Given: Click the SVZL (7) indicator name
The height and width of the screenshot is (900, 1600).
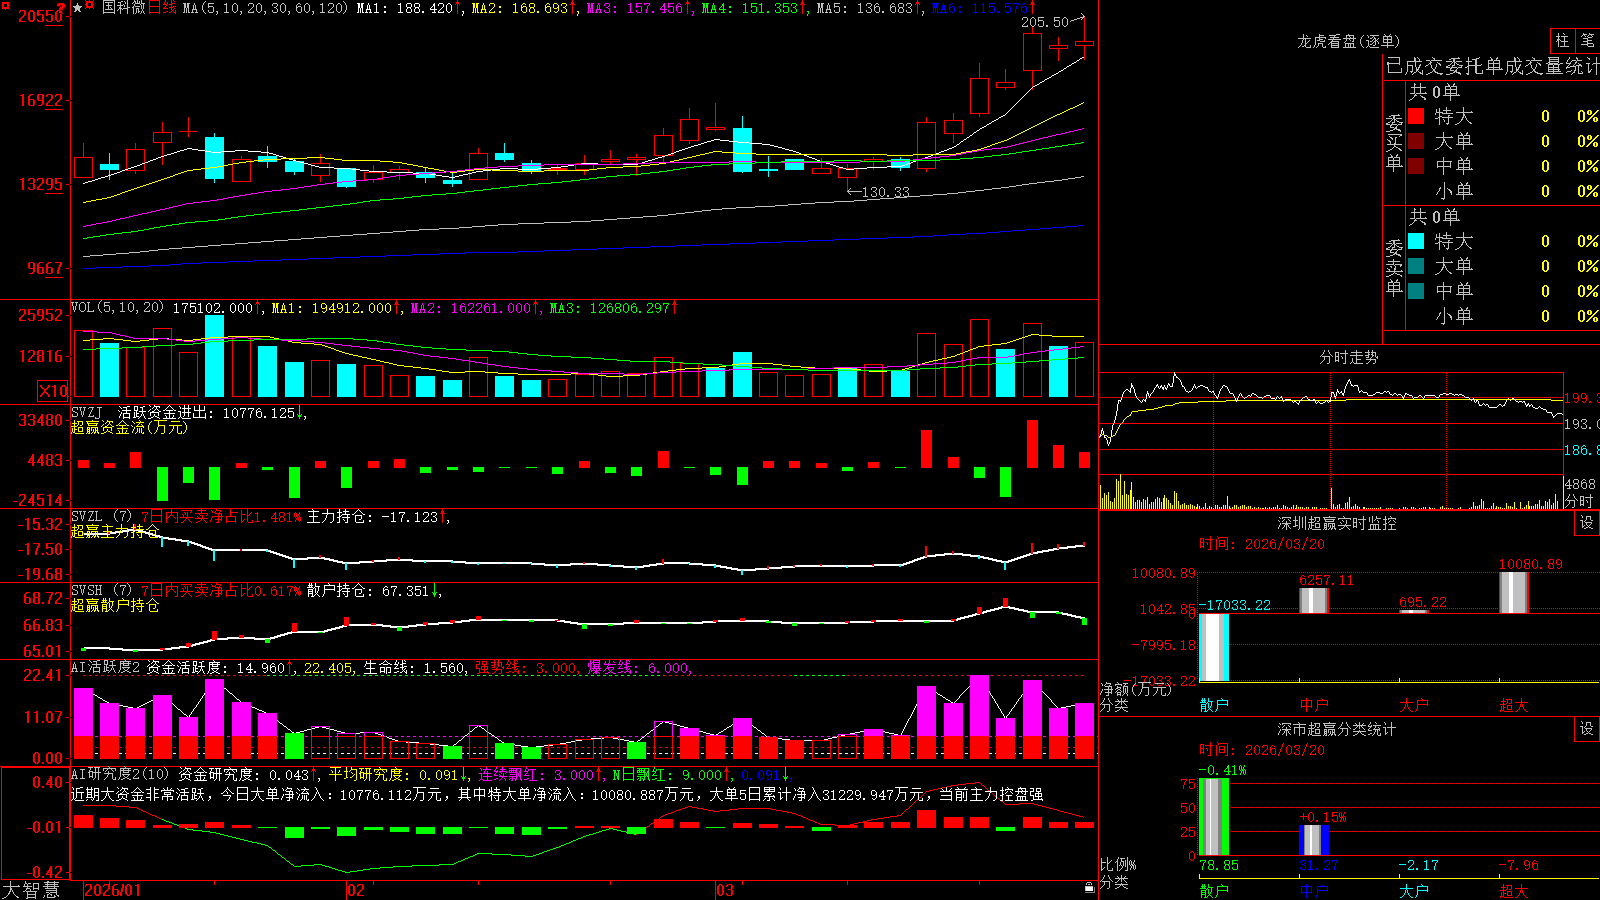Looking at the screenshot, I should click(102, 517).
